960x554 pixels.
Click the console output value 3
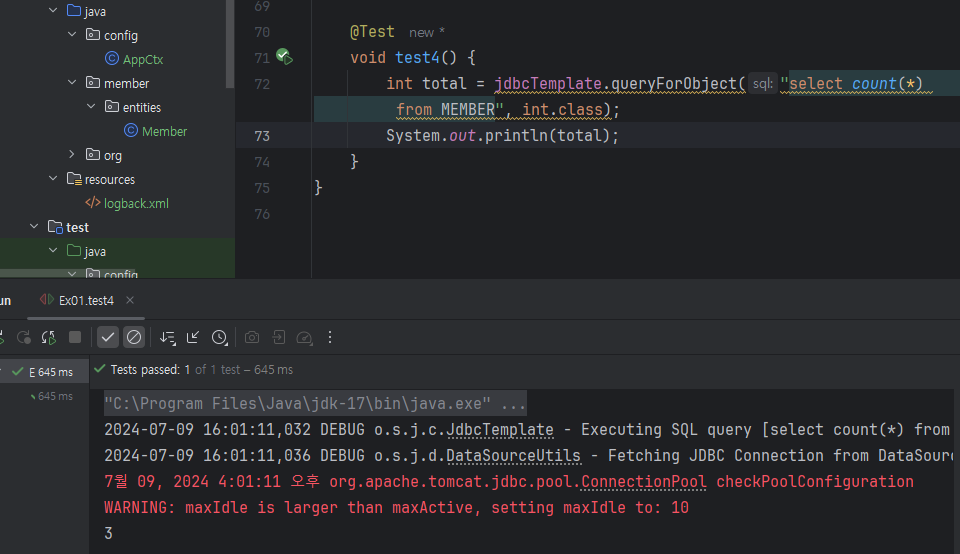tap(108, 534)
